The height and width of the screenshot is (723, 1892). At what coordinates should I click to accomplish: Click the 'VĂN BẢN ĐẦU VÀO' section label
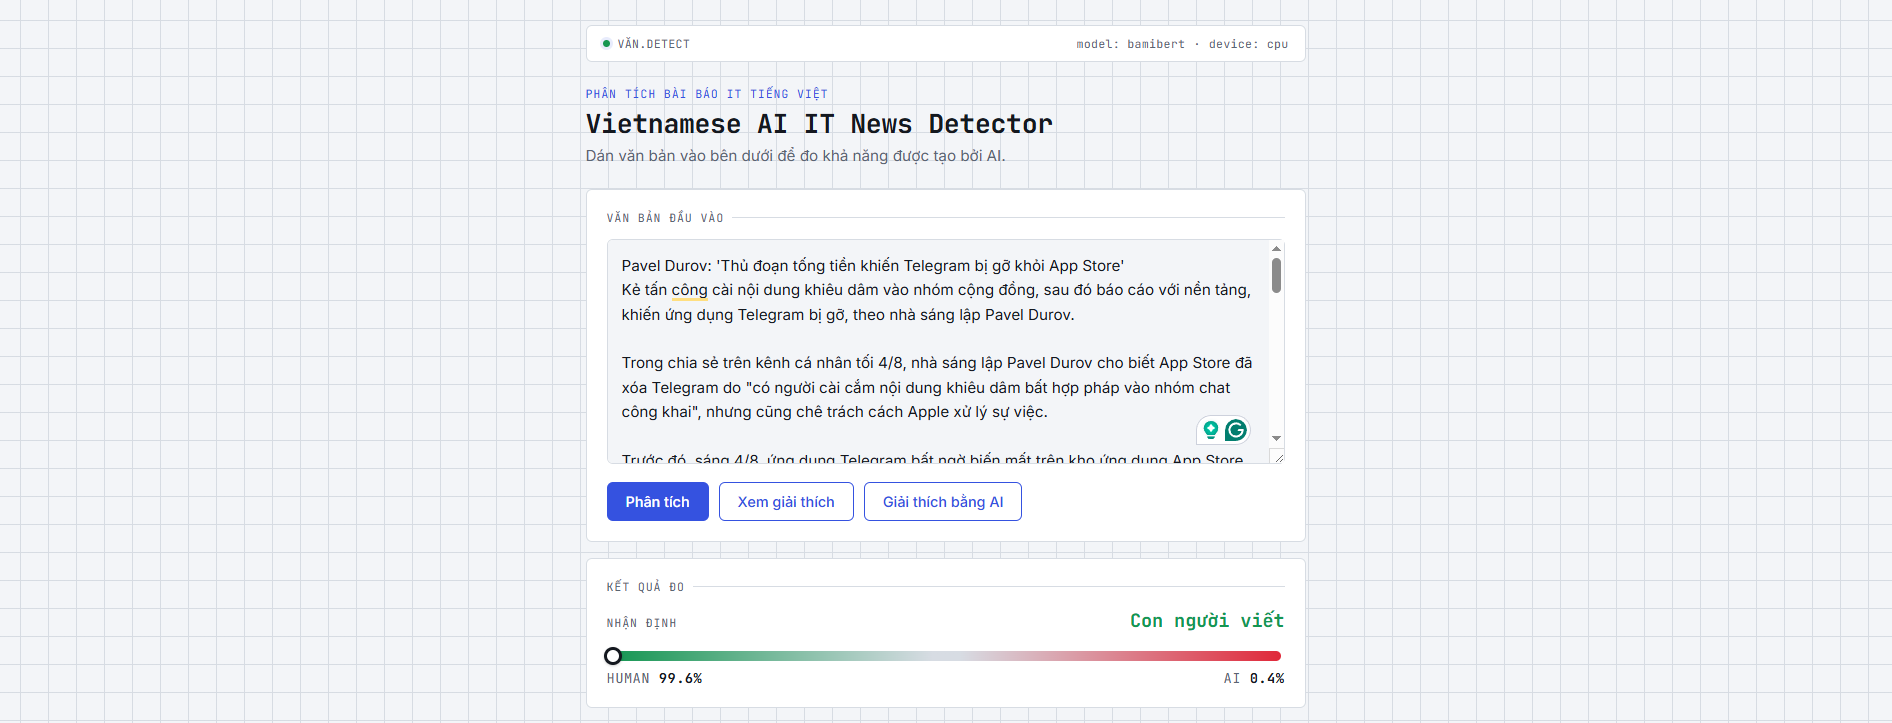tap(665, 218)
